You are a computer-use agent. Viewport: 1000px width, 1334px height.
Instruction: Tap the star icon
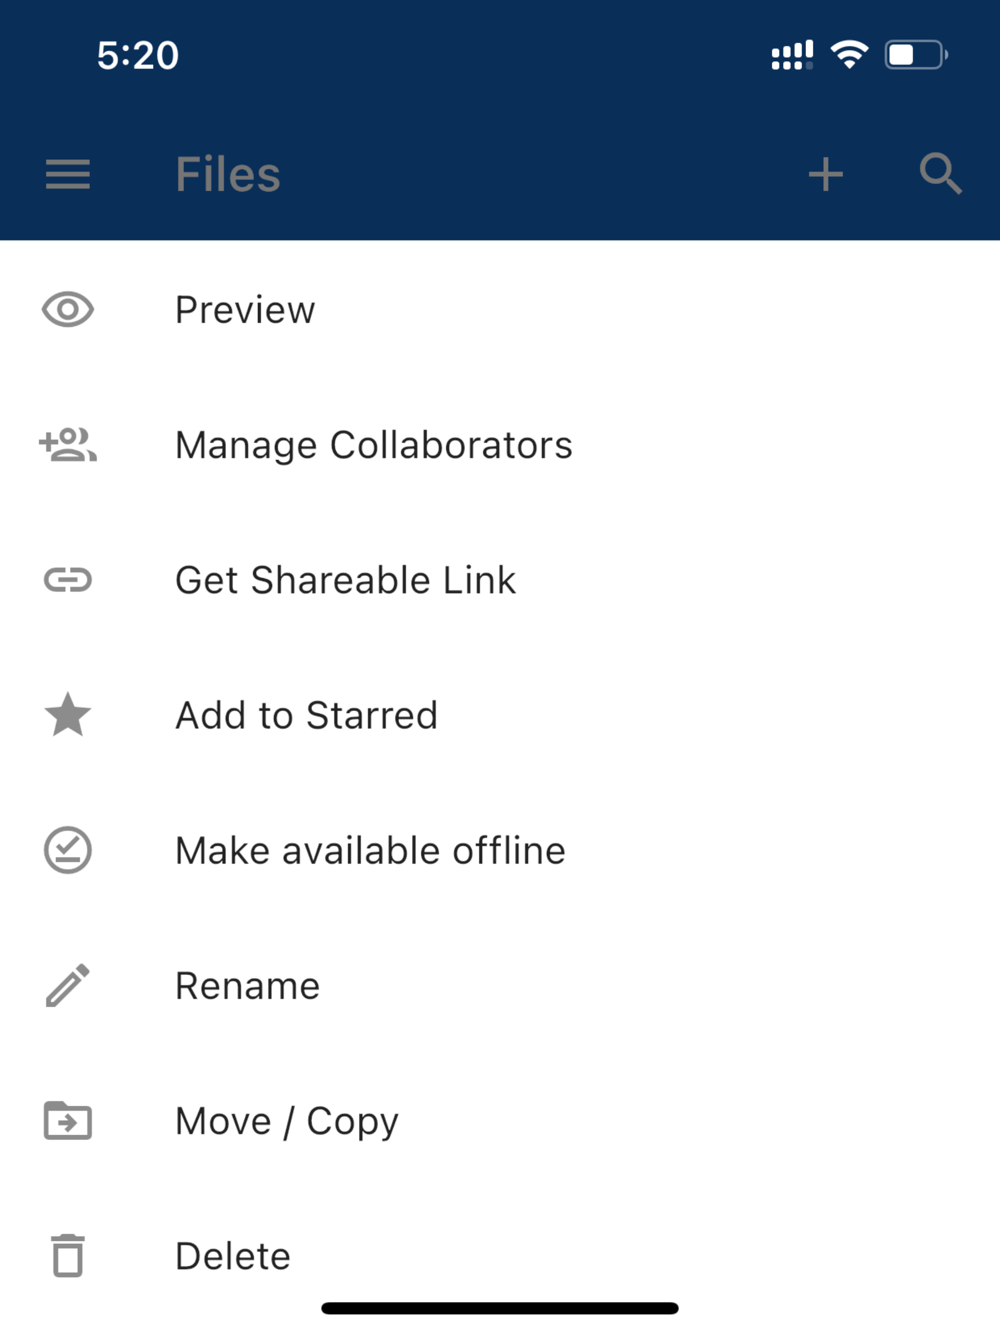(x=68, y=714)
